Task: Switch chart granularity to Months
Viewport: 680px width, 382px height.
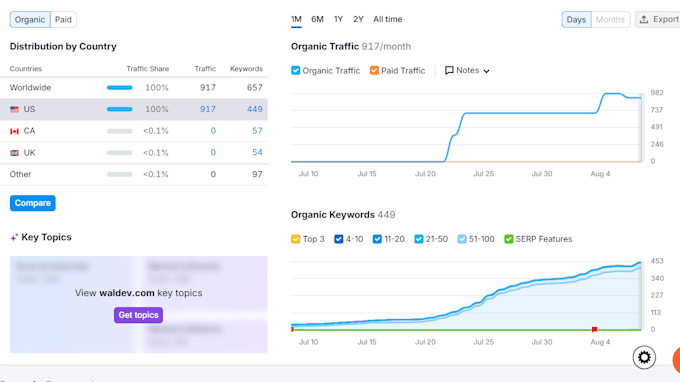Action: pyautogui.click(x=610, y=20)
